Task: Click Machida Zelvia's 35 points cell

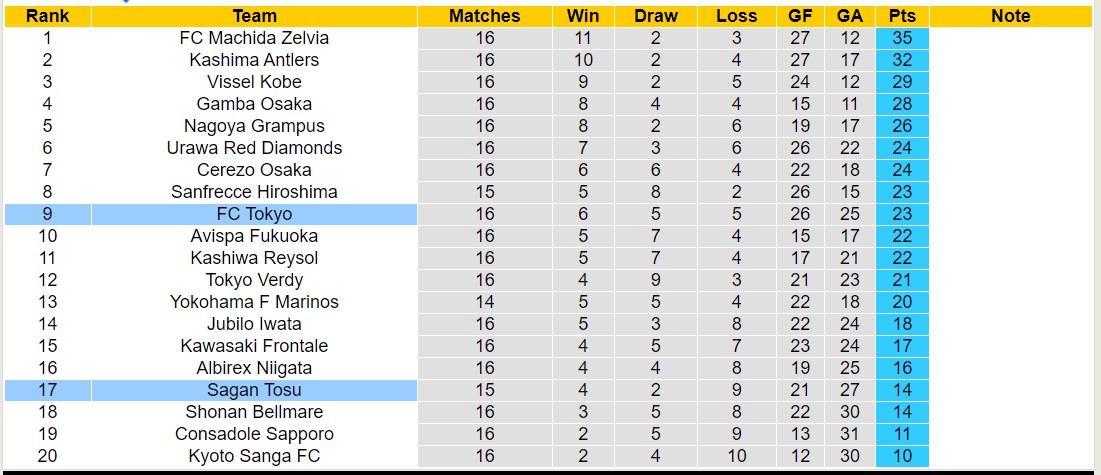Action: 902,38
